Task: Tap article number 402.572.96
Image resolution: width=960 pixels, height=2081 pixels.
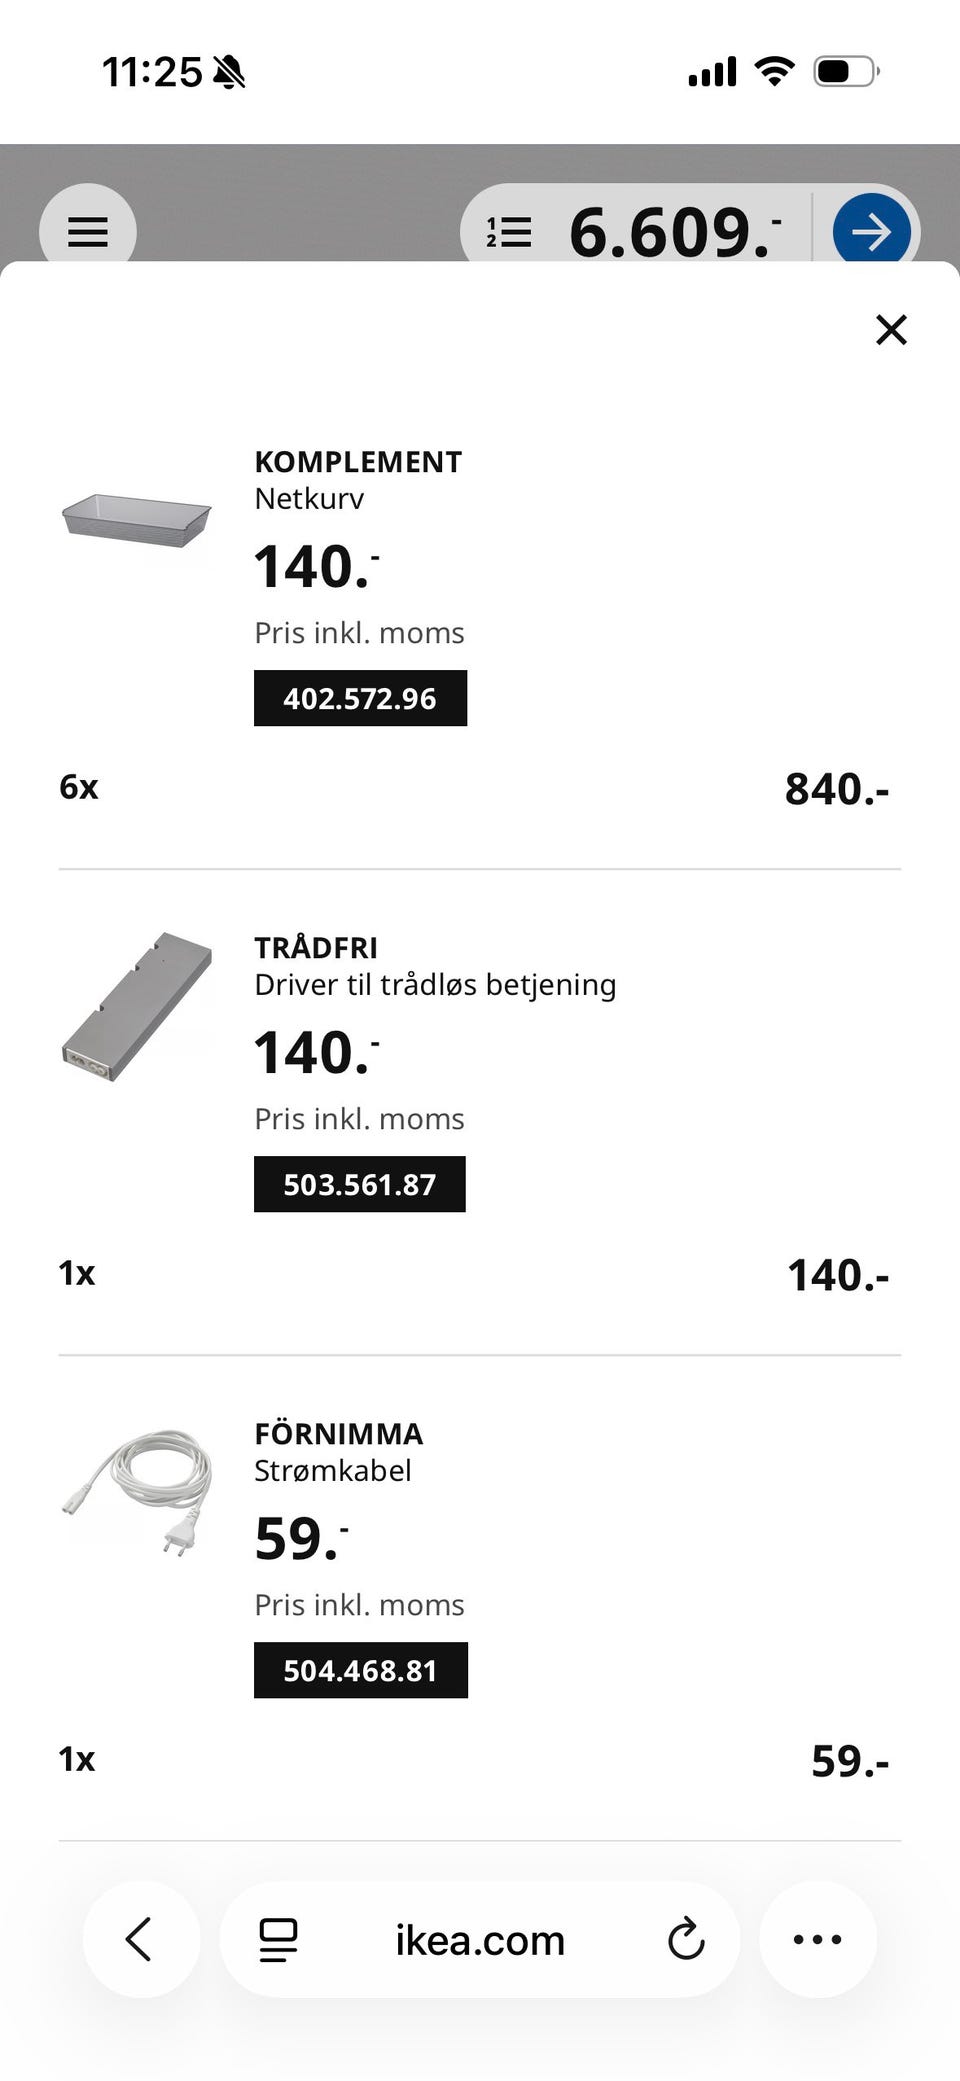Action: pos(360,698)
